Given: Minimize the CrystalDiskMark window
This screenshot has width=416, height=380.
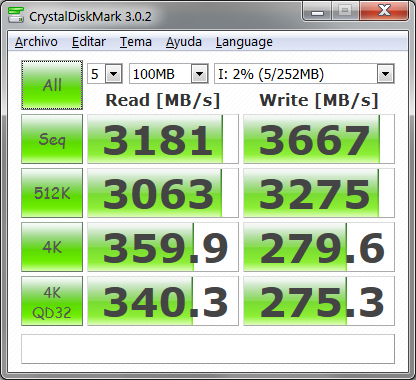Looking at the screenshot, I should click(317, 12).
